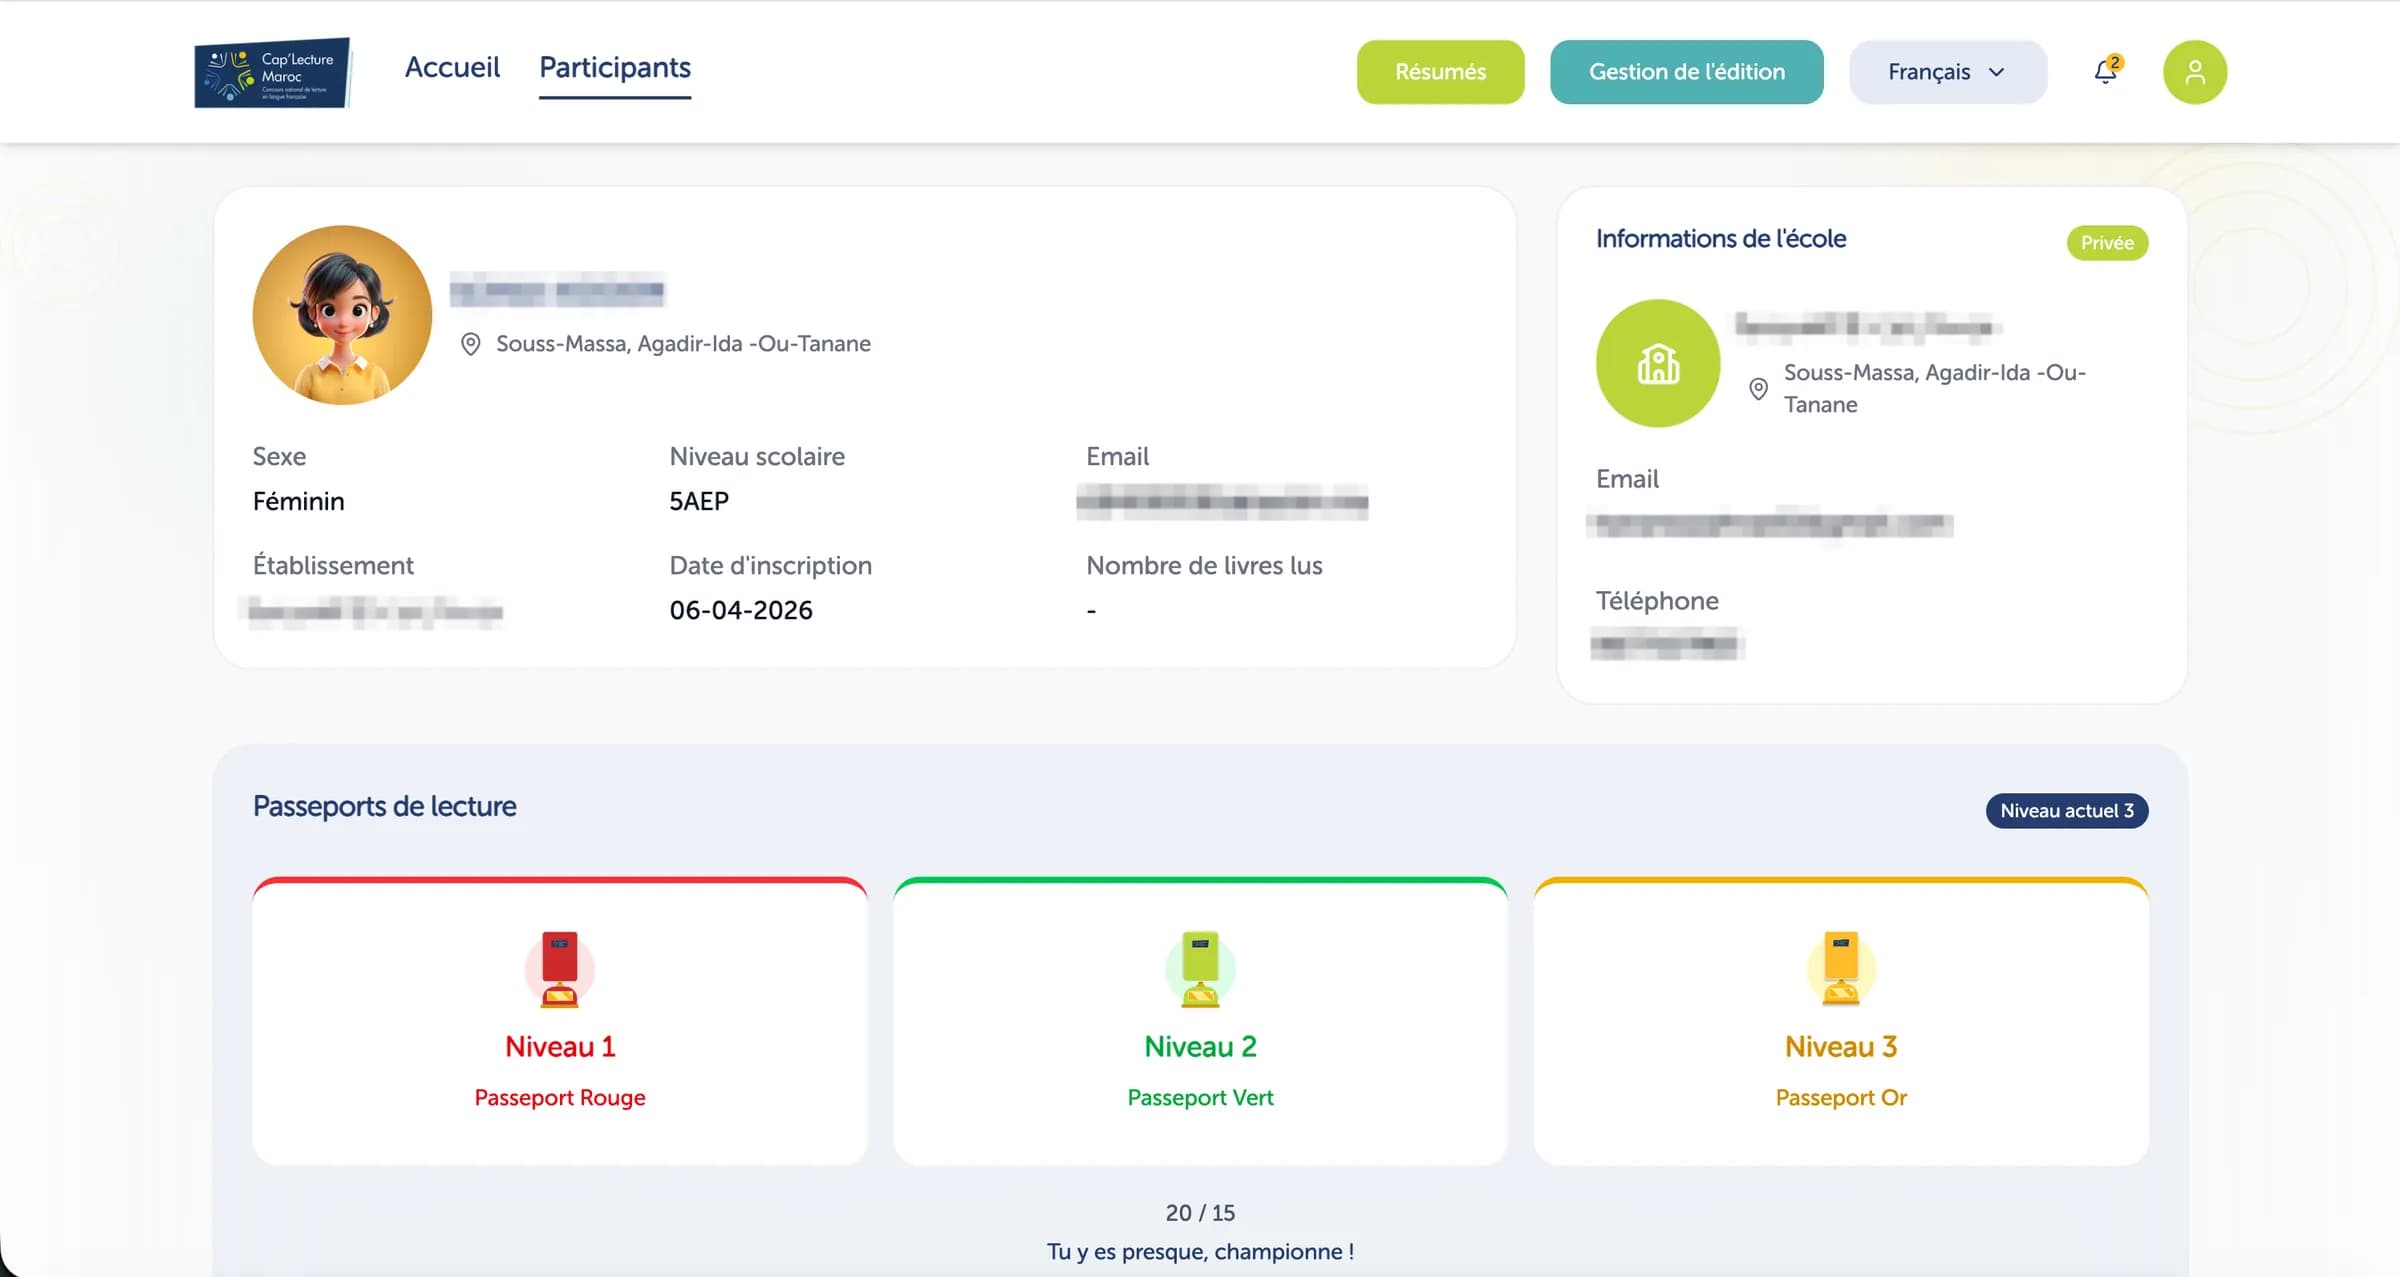The width and height of the screenshot is (2400, 1277).
Task: Click the 20 / 15 progress count
Action: (x=1200, y=1213)
